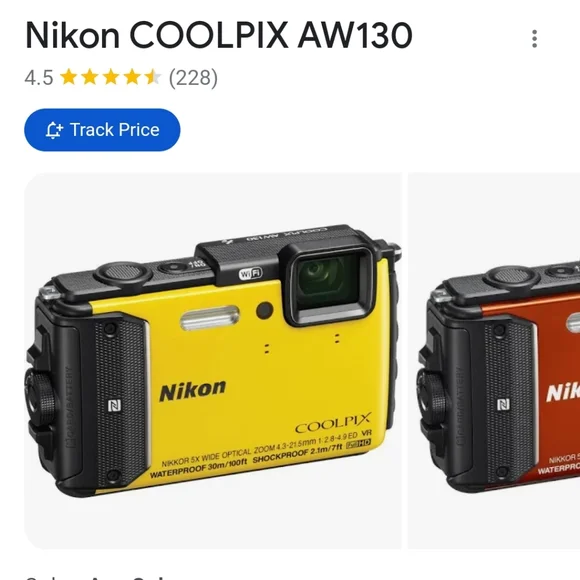
Task: Click the Nikon COOLPIX AW130 title
Action: (219, 35)
